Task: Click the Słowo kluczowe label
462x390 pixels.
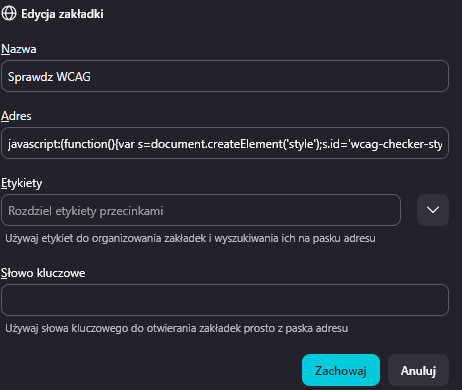Action: pyautogui.click(x=43, y=273)
